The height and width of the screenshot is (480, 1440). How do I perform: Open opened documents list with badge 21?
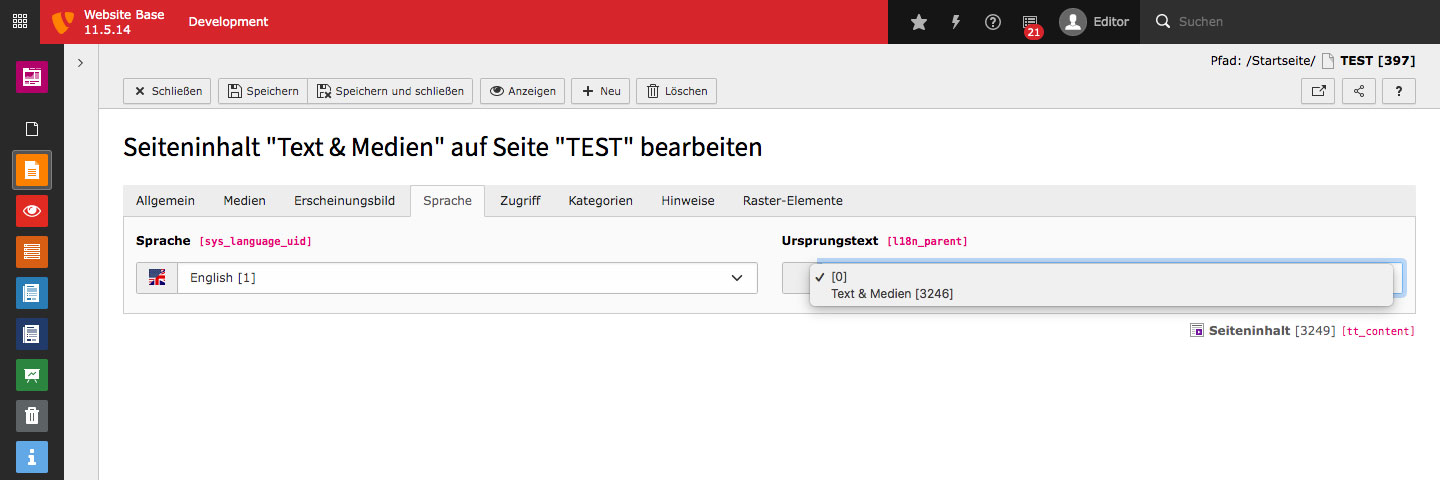[x=1031, y=22]
